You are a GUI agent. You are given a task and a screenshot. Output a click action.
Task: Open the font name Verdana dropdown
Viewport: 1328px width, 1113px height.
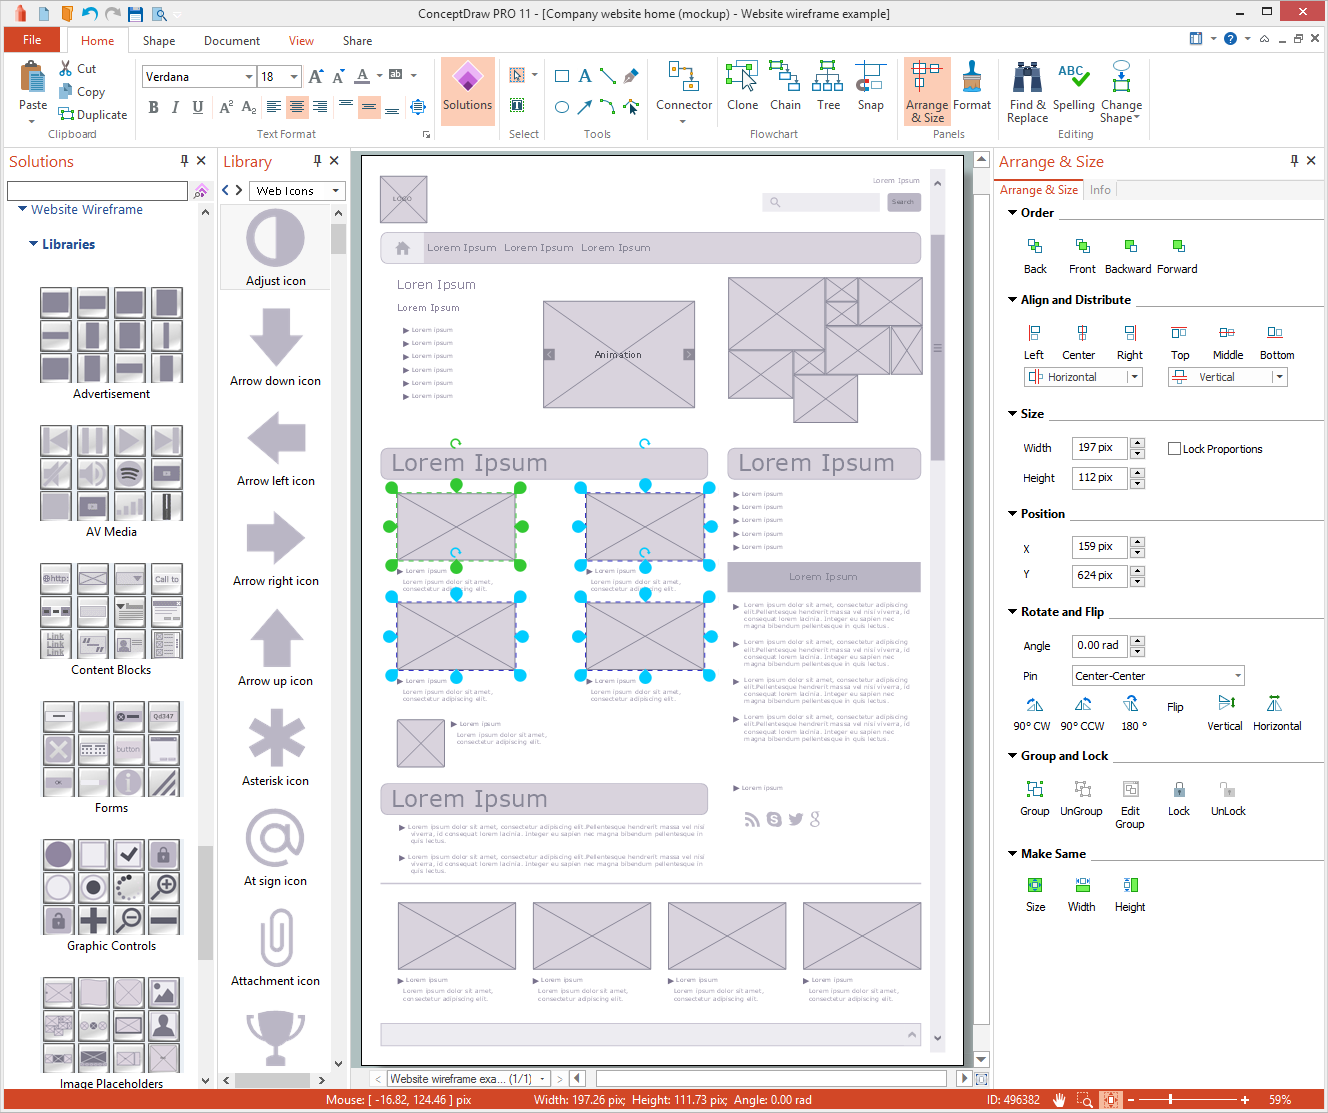point(249,77)
